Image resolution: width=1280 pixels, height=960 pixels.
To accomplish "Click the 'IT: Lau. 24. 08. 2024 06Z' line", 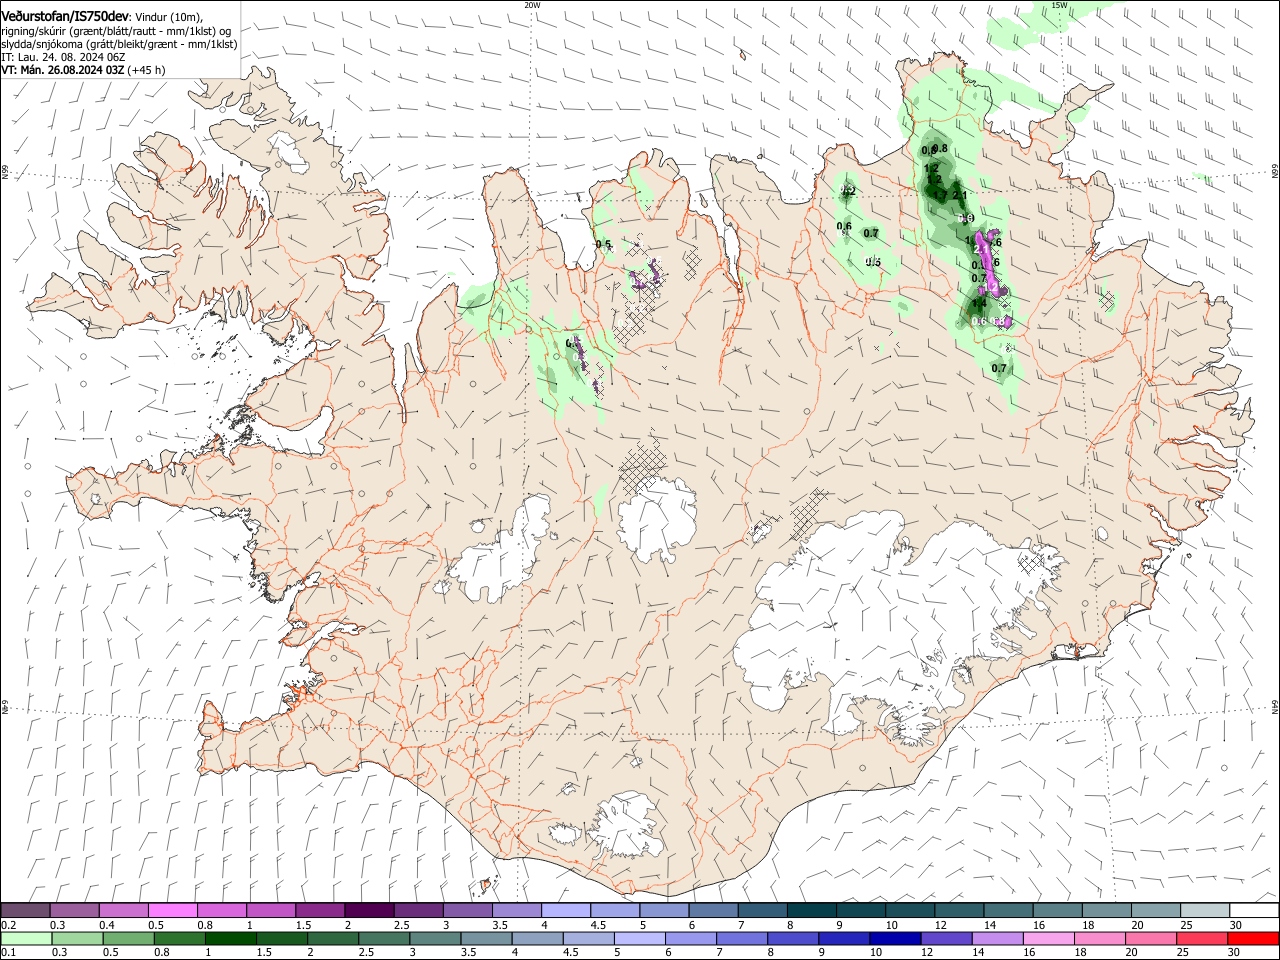I will (62, 57).
